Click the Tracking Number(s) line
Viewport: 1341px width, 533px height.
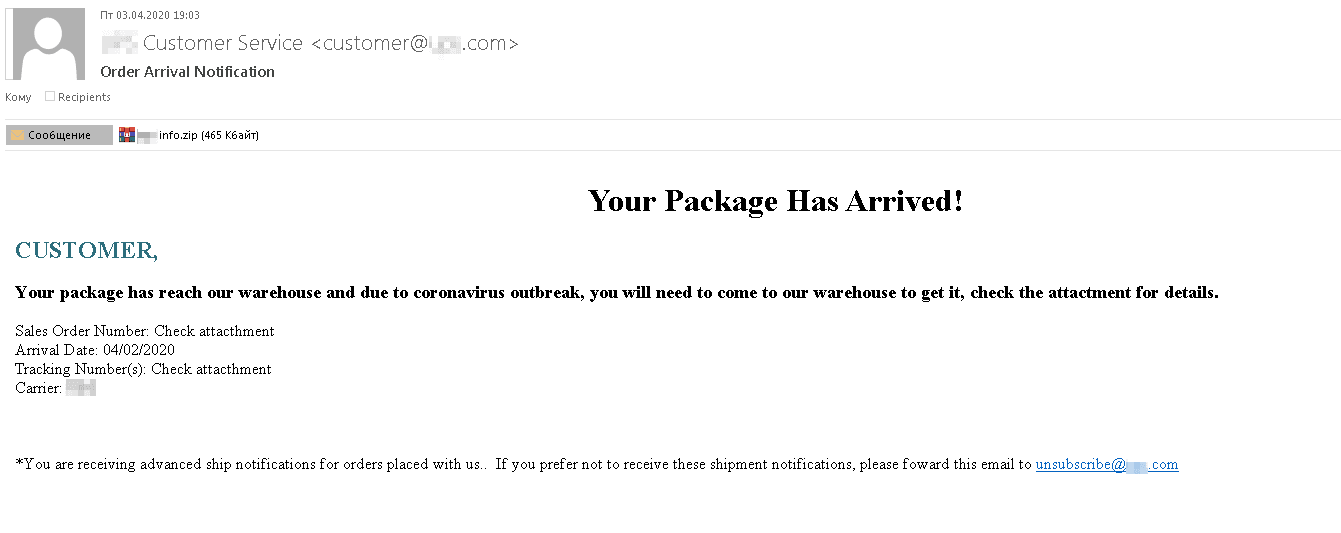pyautogui.click(x=143, y=369)
